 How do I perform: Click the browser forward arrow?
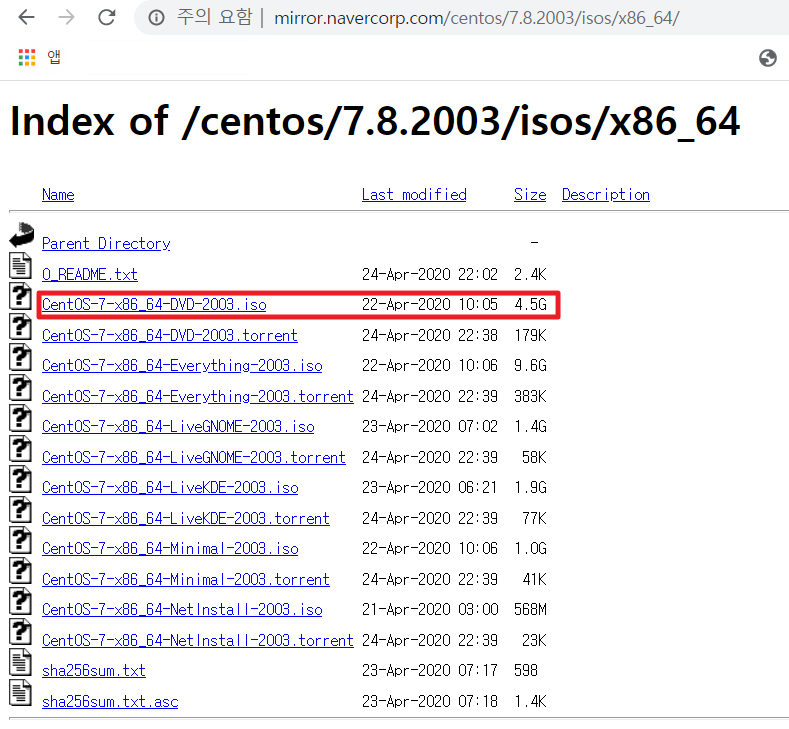pos(66,18)
